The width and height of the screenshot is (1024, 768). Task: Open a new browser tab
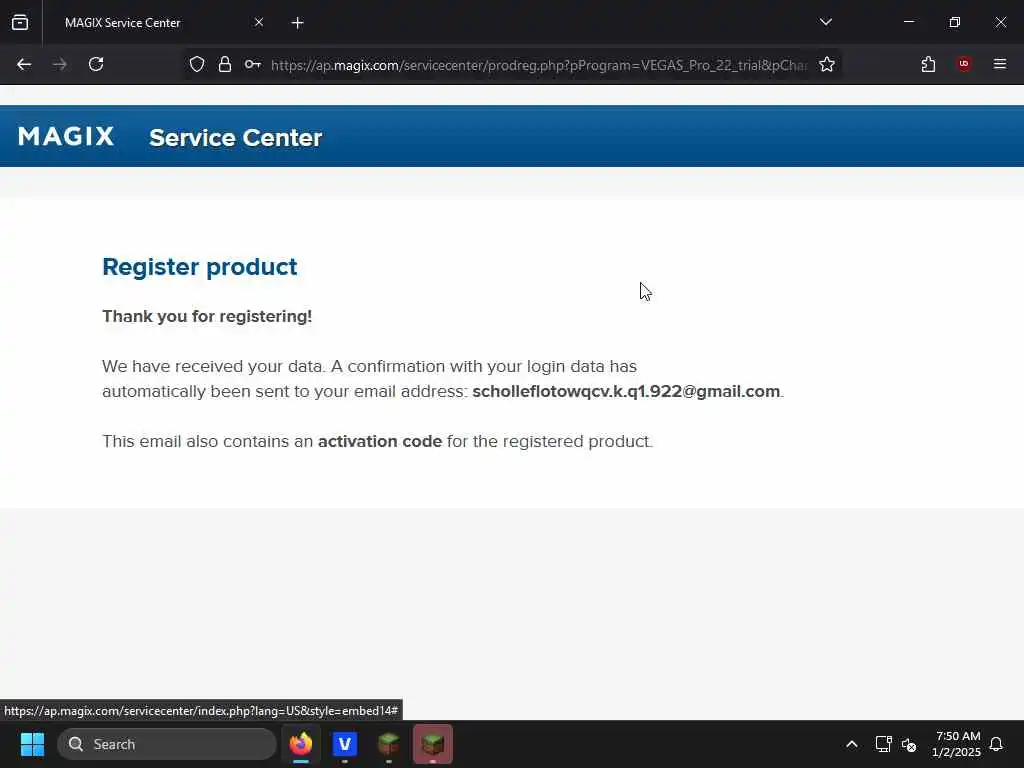point(297,23)
